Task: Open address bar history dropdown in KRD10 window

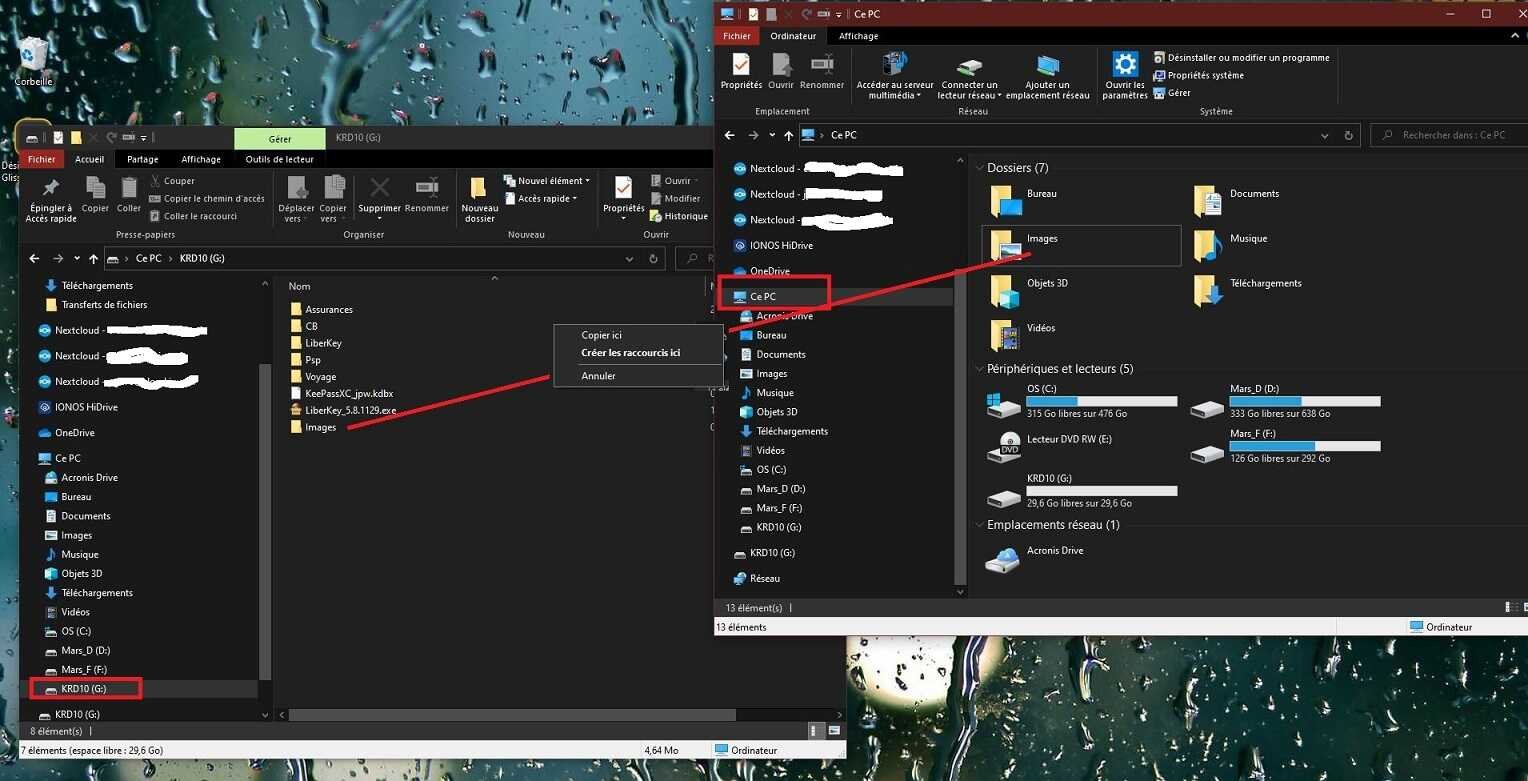Action: click(629, 259)
